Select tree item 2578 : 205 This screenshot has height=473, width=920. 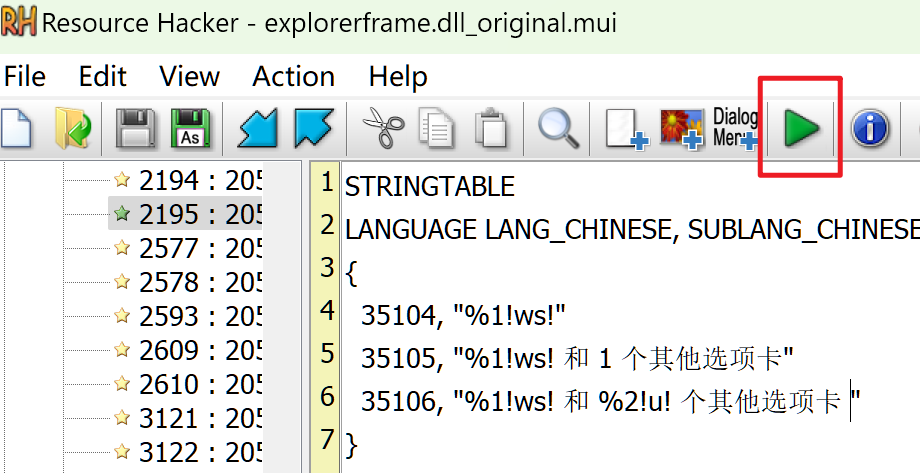pyautogui.click(x=200, y=282)
